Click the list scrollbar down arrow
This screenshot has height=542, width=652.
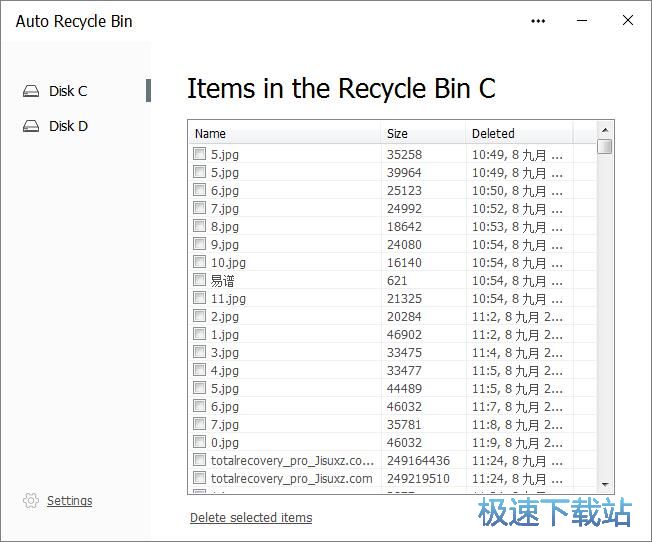(x=605, y=485)
